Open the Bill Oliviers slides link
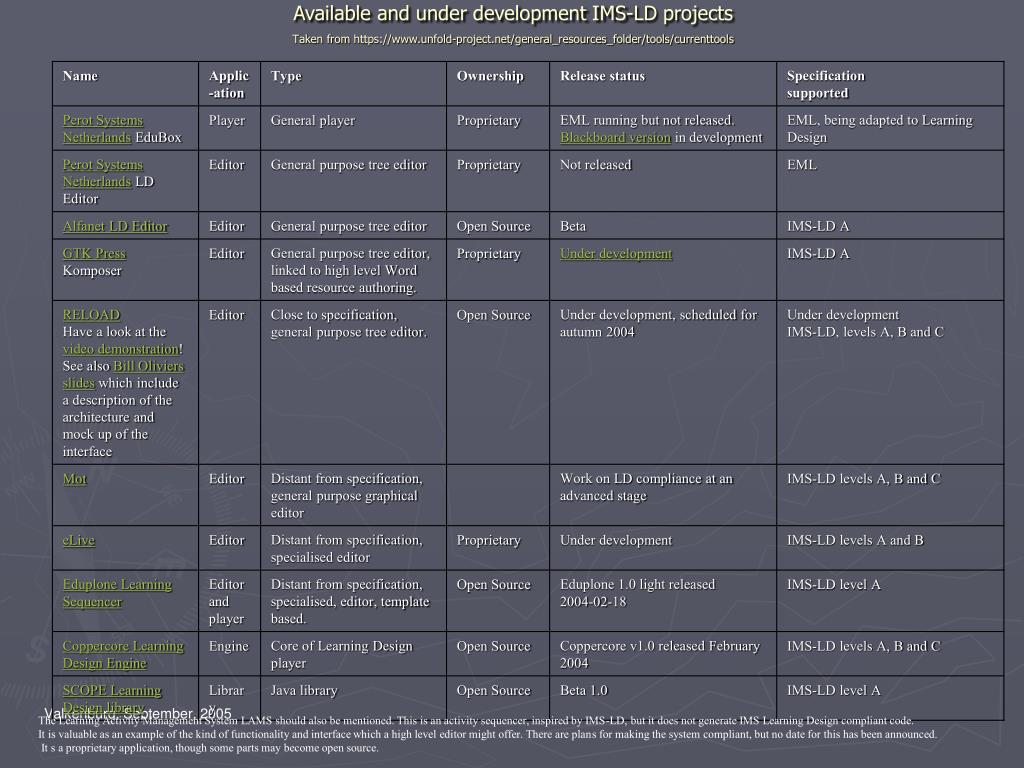This screenshot has width=1024, height=768. pyautogui.click(x=123, y=374)
